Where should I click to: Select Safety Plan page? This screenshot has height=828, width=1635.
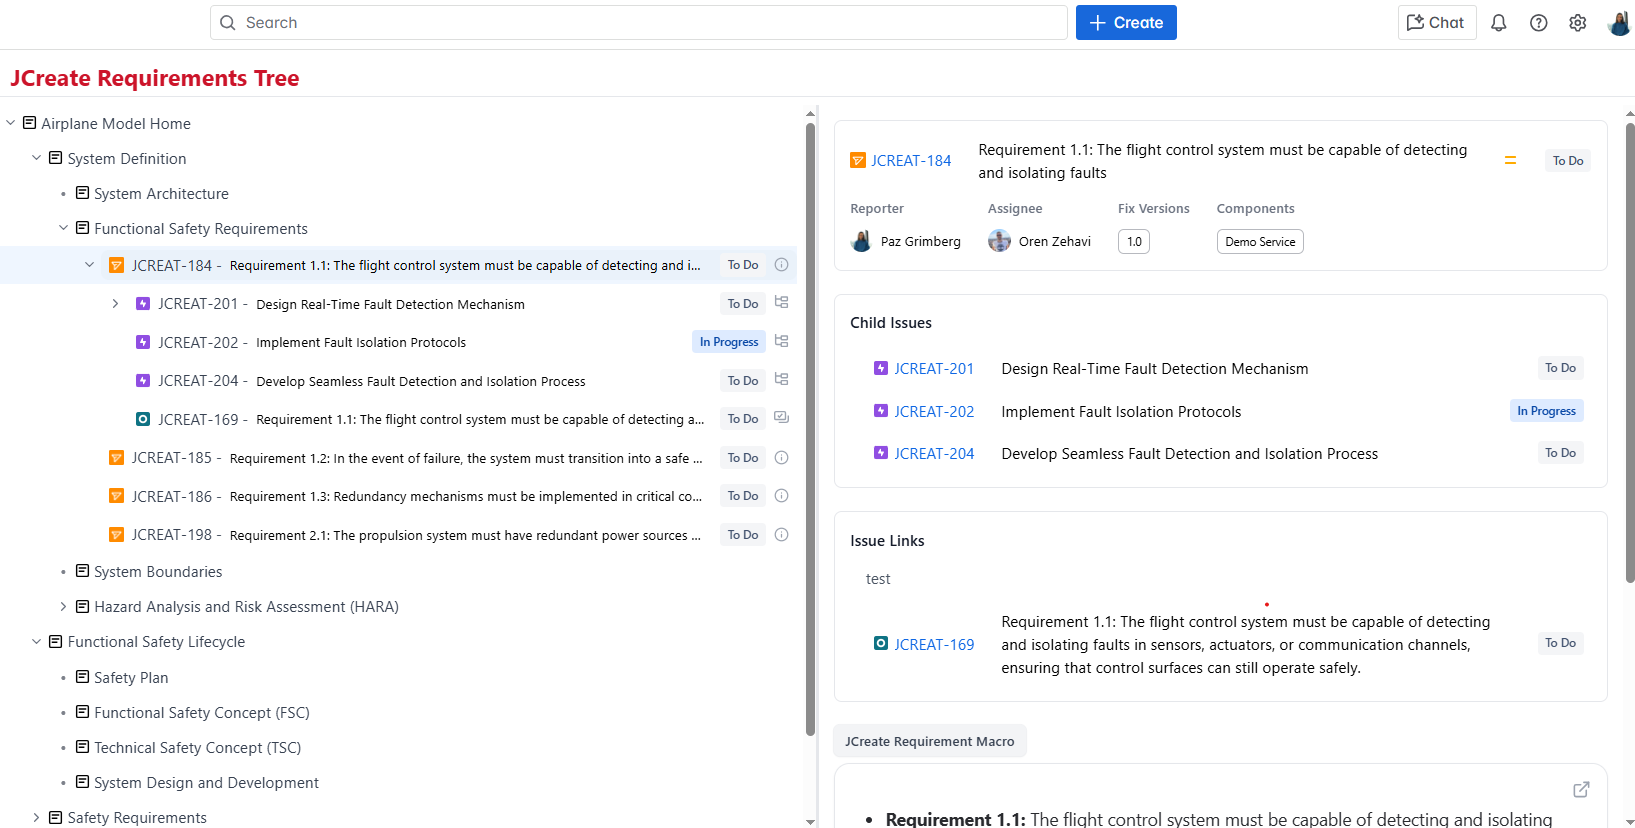coord(131,678)
